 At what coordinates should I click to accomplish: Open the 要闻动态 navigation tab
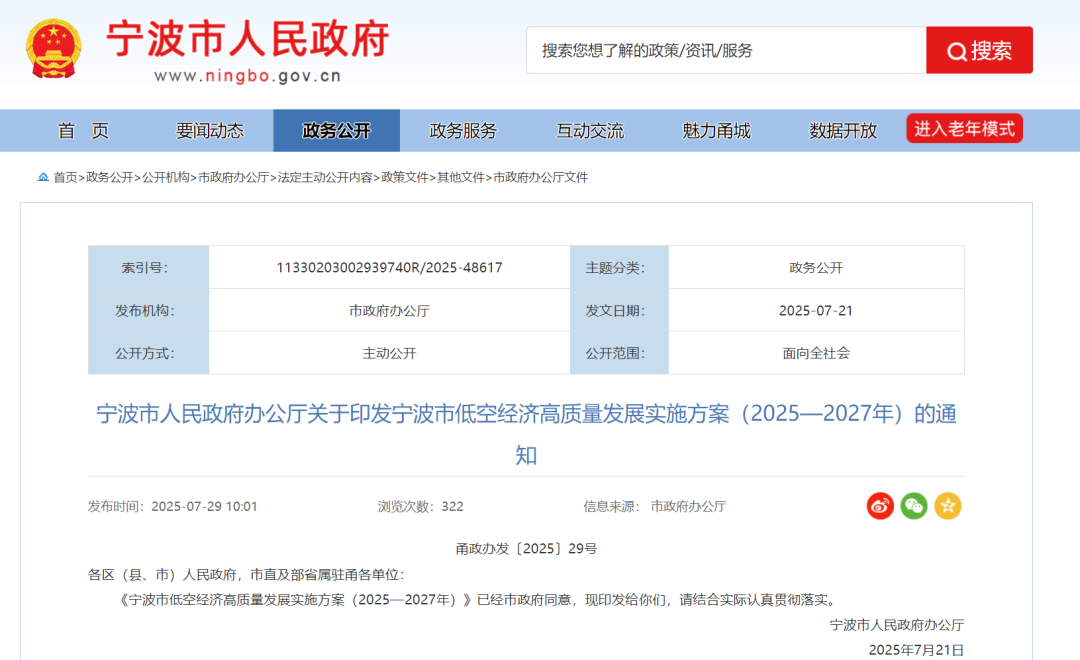(x=210, y=131)
